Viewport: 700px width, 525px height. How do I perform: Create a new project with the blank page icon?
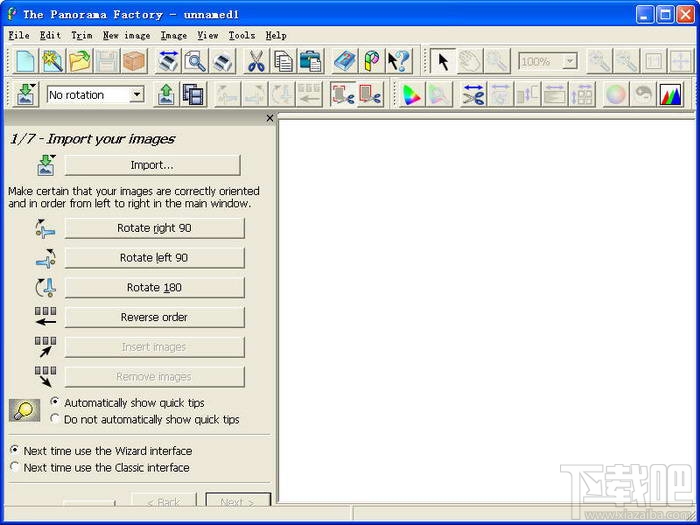[x=25, y=61]
